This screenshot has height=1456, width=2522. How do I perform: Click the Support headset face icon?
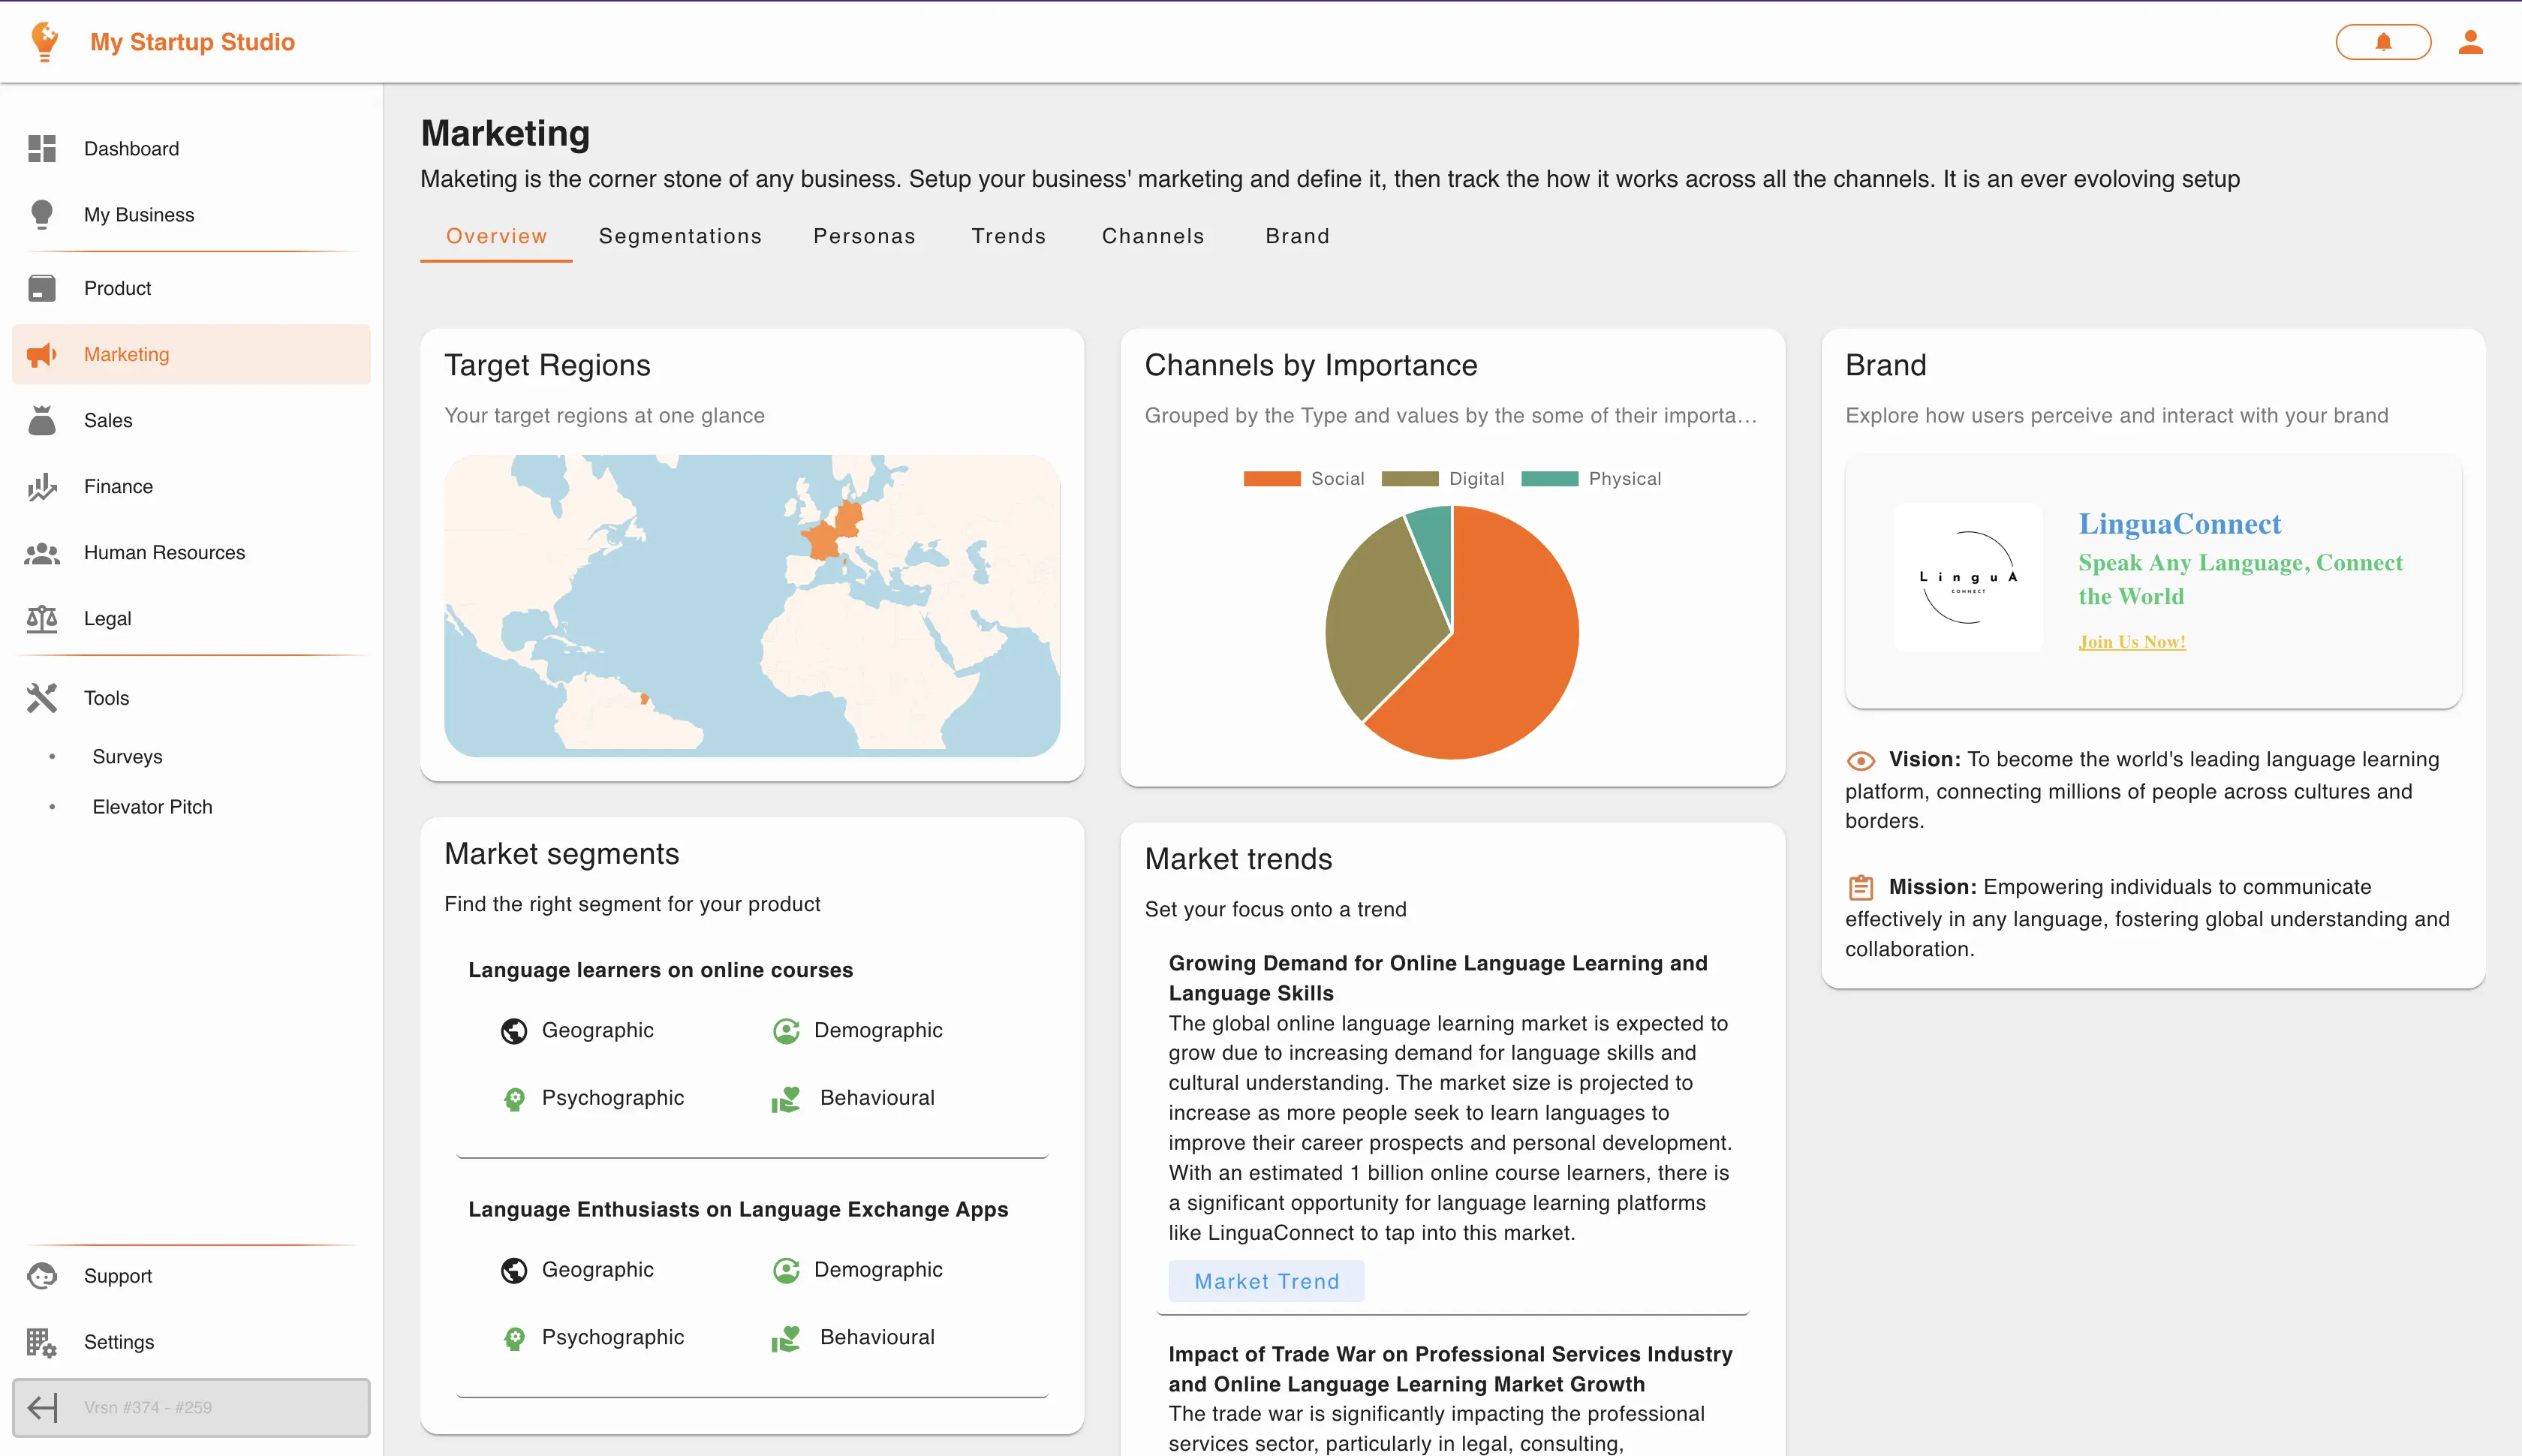(42, 1276)
